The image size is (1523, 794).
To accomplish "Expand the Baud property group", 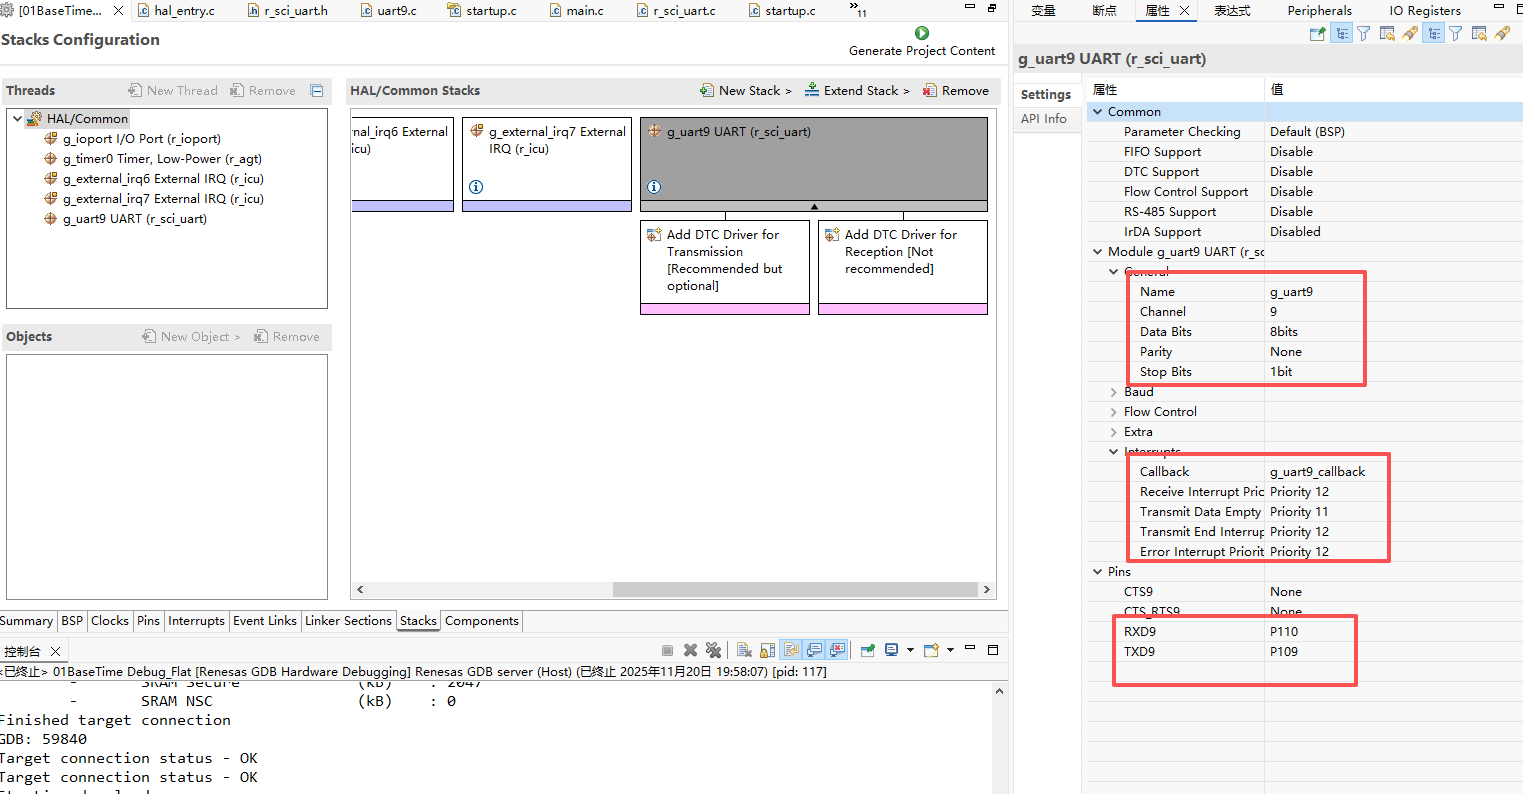I will pyautogui.click(x=1113, y=392).
